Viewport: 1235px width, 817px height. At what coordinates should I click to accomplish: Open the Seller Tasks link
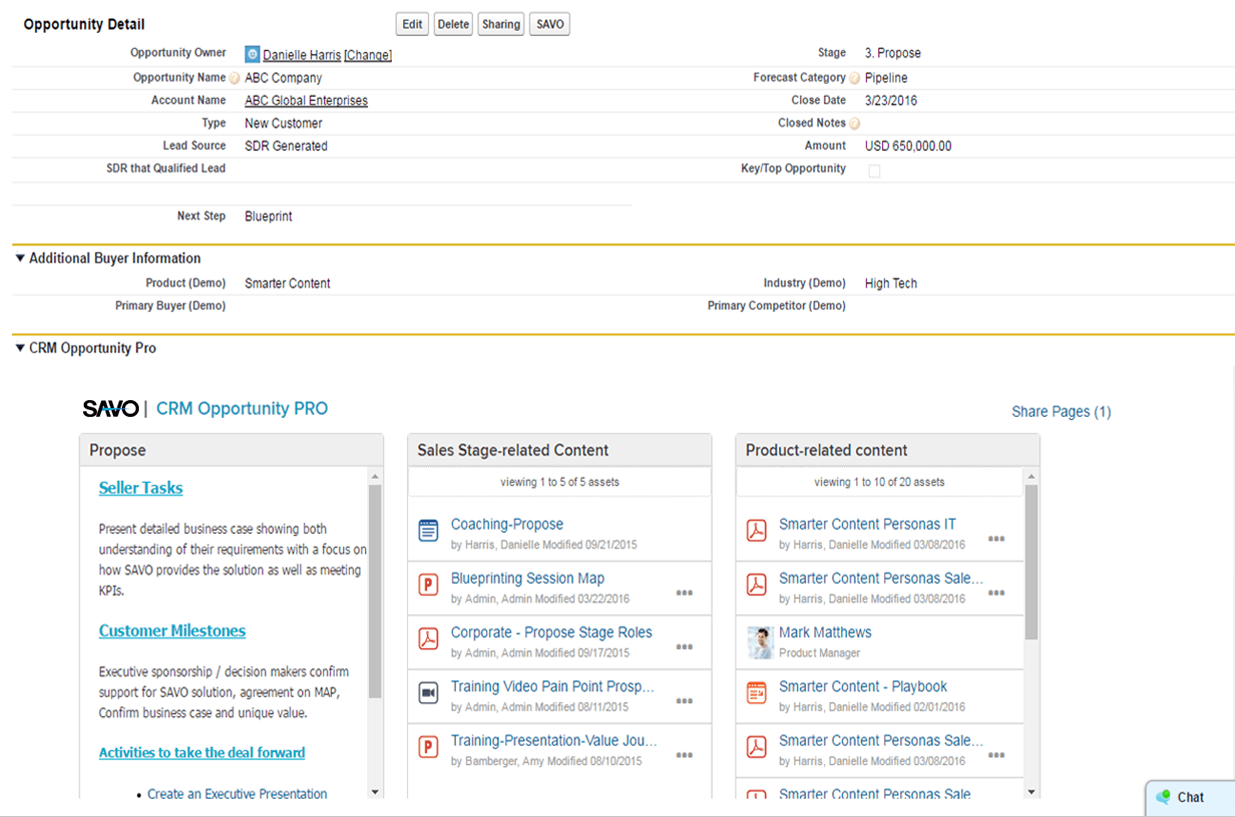(141, 488)
